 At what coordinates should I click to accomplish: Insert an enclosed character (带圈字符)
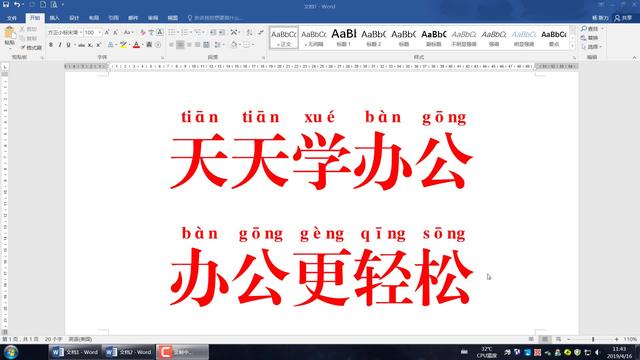point(158,45)
